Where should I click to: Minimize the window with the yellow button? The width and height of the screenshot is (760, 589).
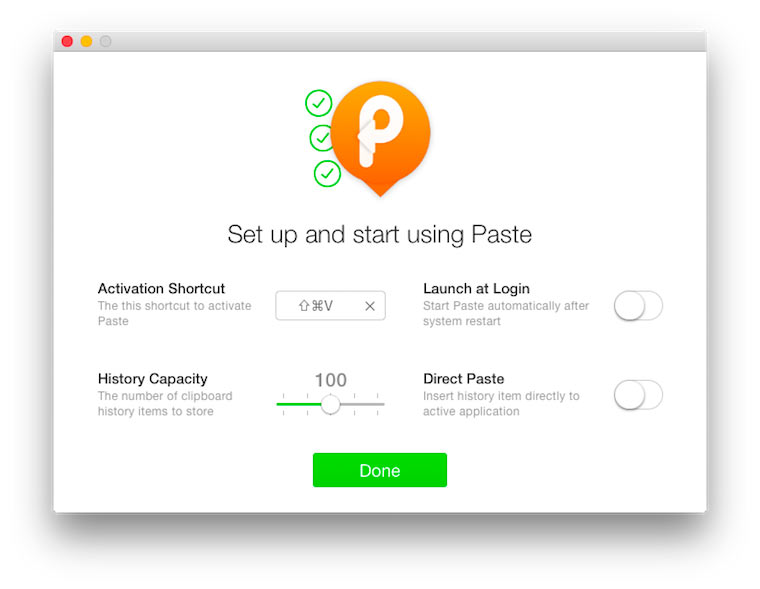pyautogui.click(x=86, y=41)
